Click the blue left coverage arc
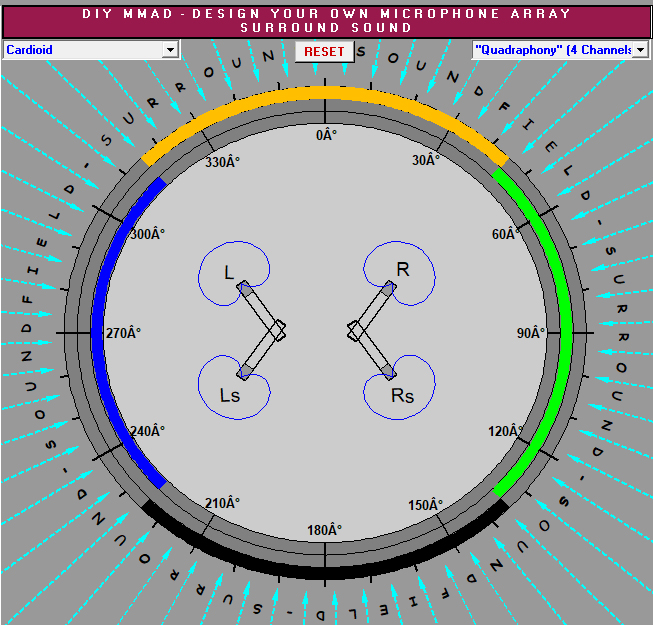Screen dimensions: 653x625 point(98,330)
